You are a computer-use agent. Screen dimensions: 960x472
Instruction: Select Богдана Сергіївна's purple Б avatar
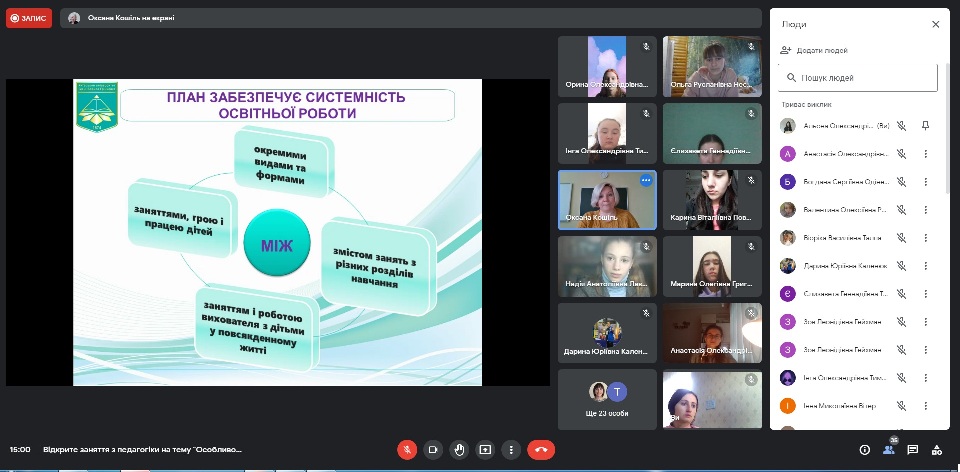787,181
